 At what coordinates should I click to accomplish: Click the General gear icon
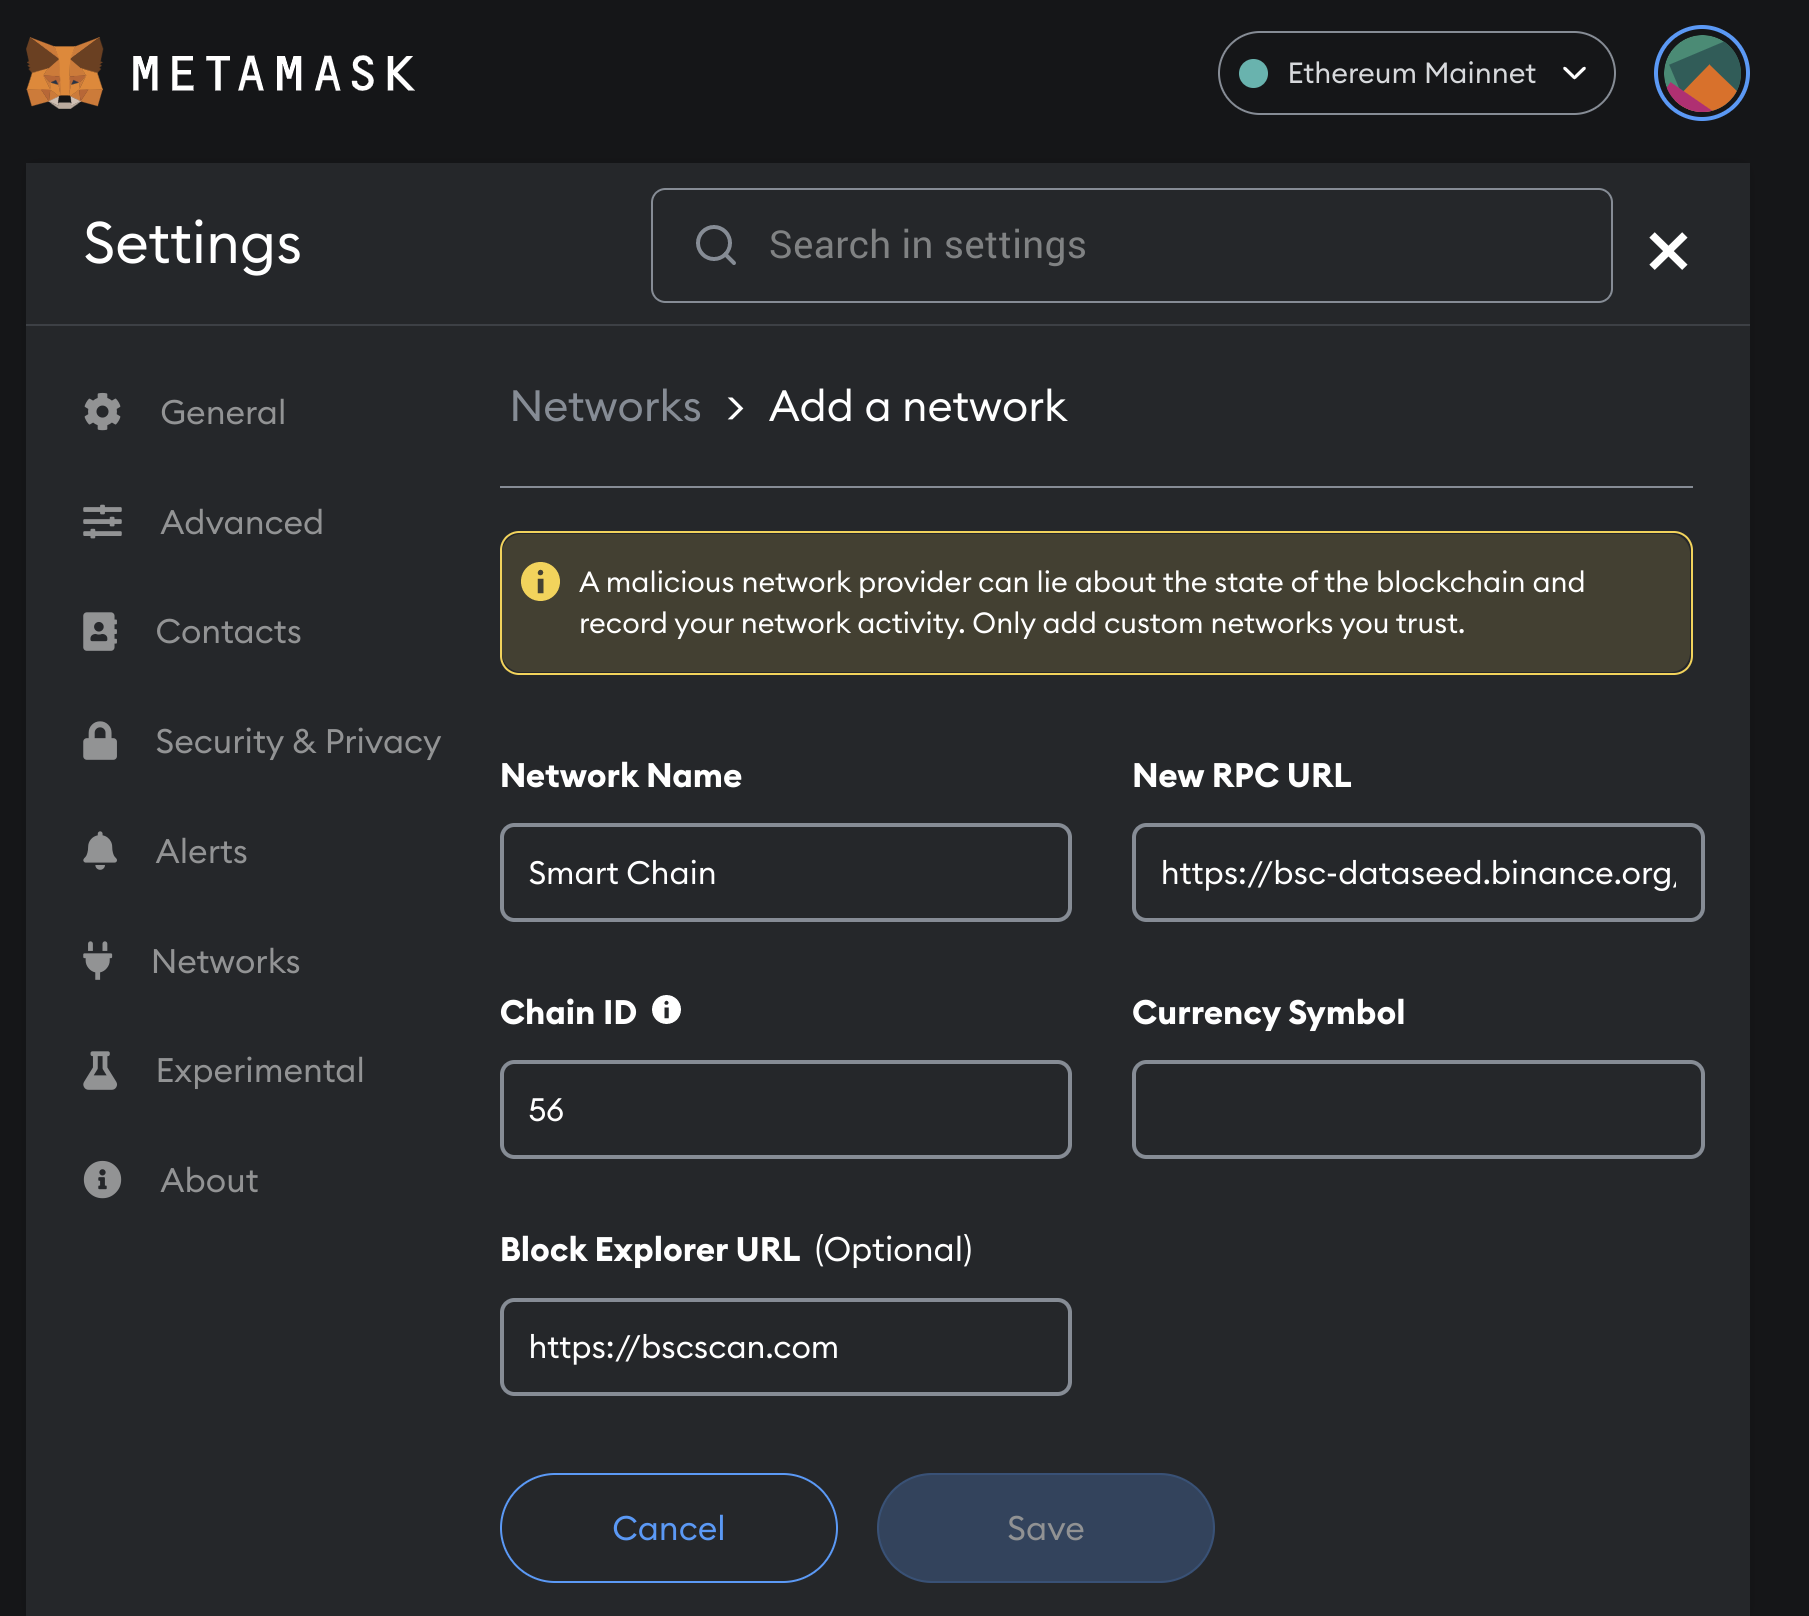coord(102,412)
